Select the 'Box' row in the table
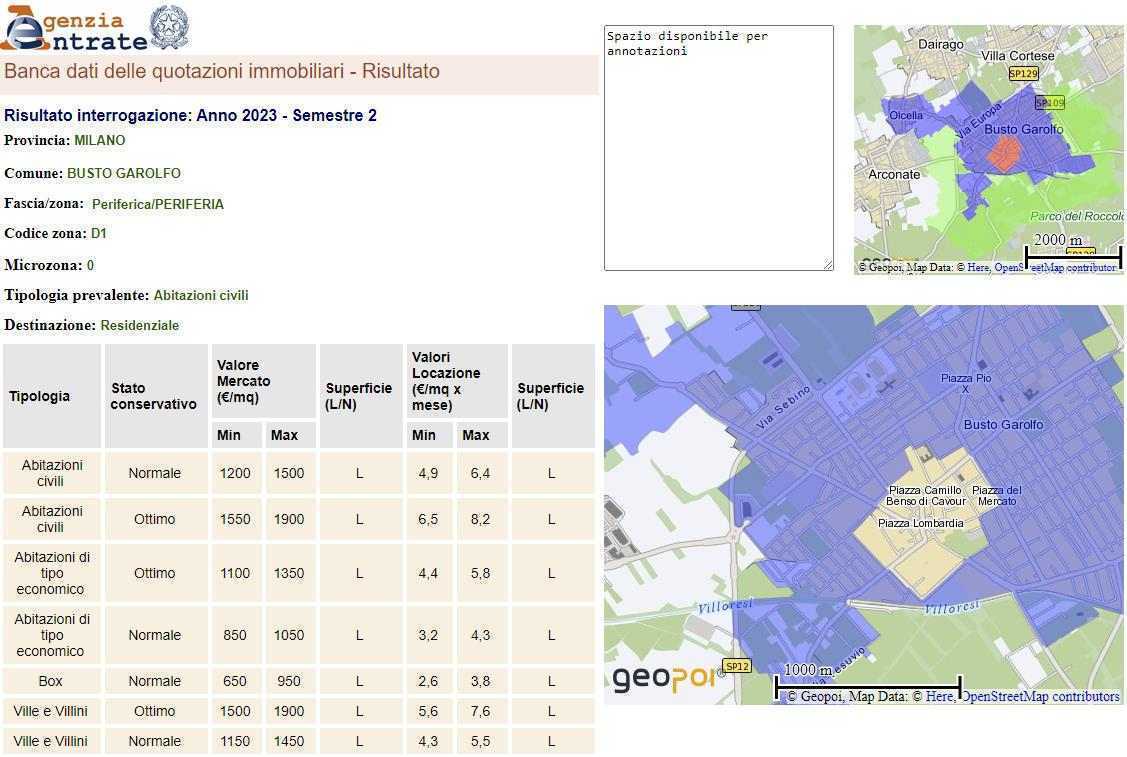1127x757 pixels. 50,681
